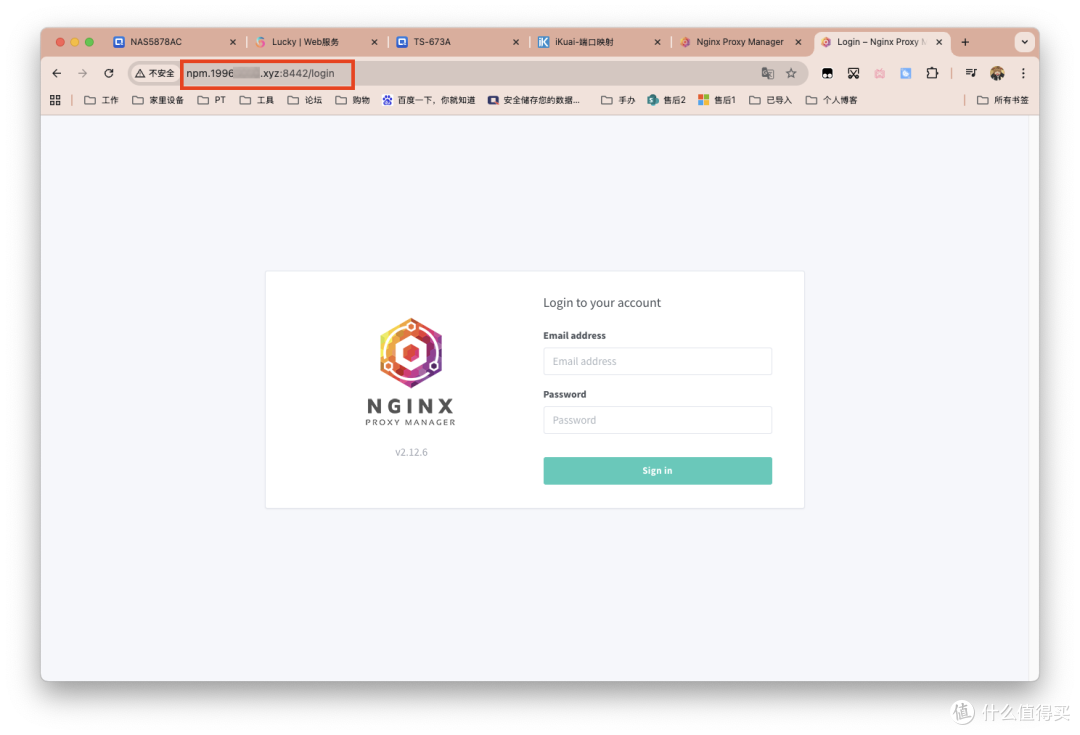Screen dimensions: 1080x735
Task: Close the Login – Nginx Proxy tab
Action: [x=939, y=42]
